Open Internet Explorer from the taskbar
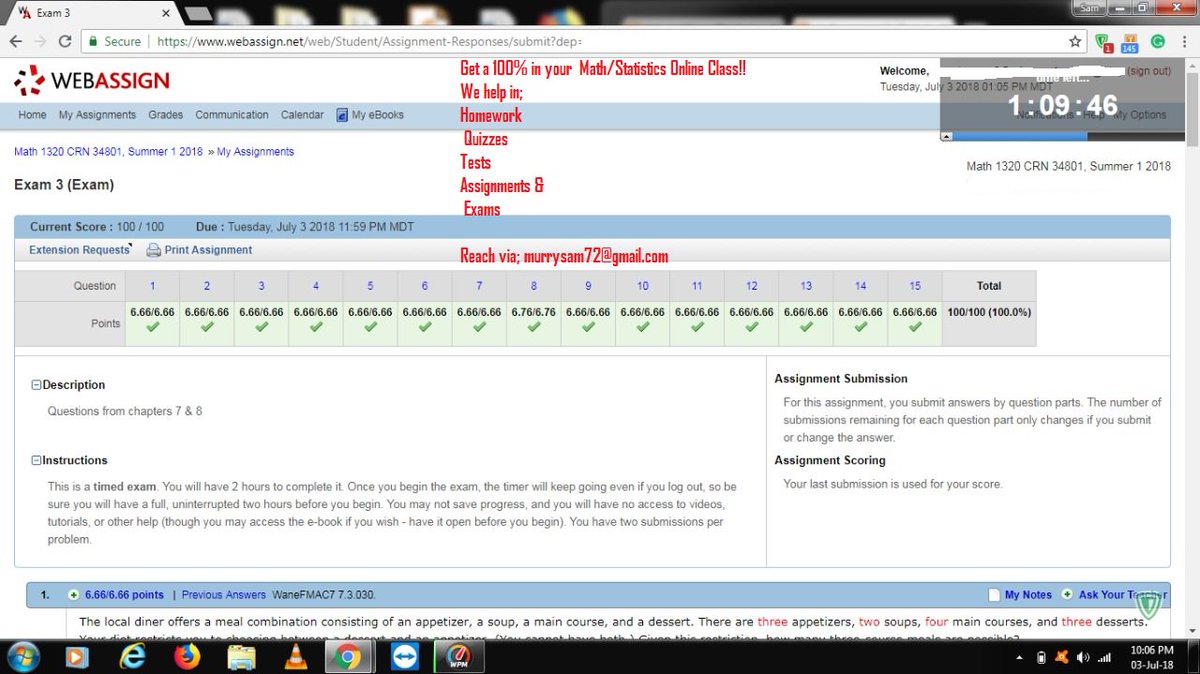1200x674 pixels. tap(132, 657)
